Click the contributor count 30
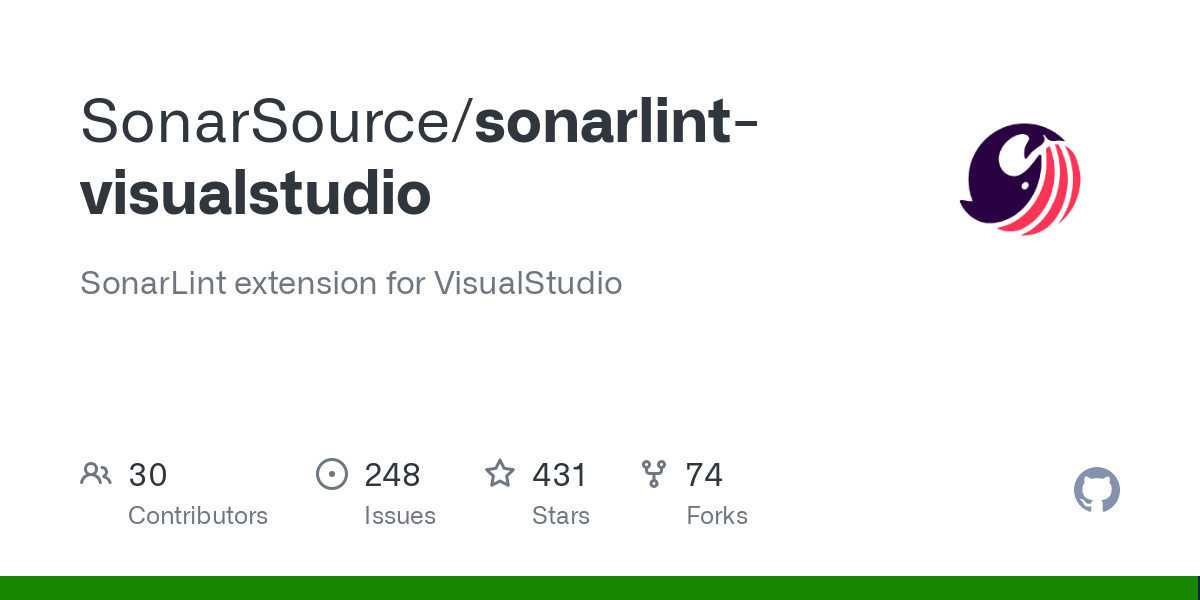This screenshot has height=600, width=1200. 148,475
